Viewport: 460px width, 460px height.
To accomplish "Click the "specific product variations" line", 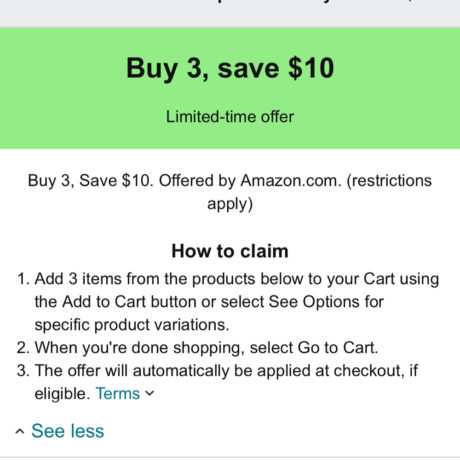I will click(x=132, y=325).
